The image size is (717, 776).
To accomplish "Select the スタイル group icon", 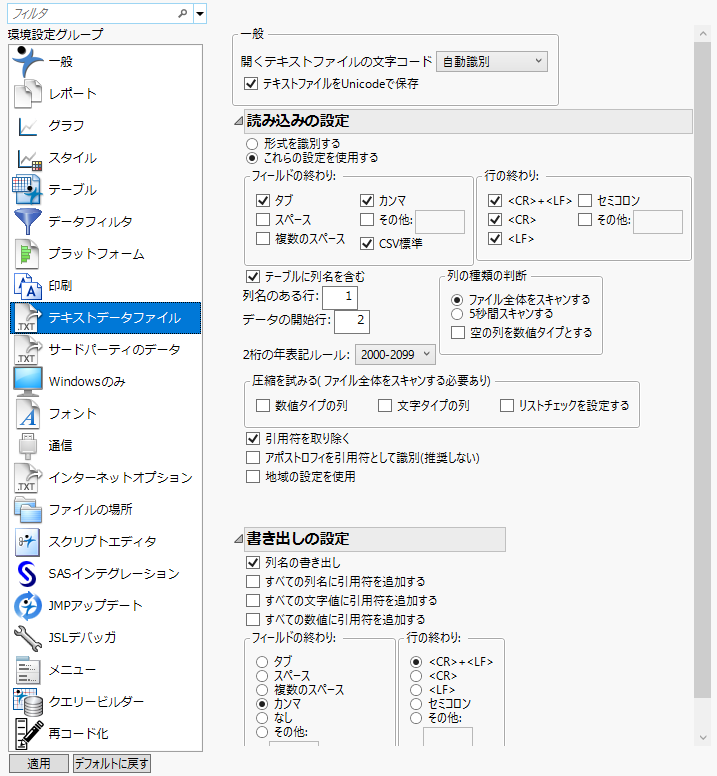I will (x=29, y=159).
